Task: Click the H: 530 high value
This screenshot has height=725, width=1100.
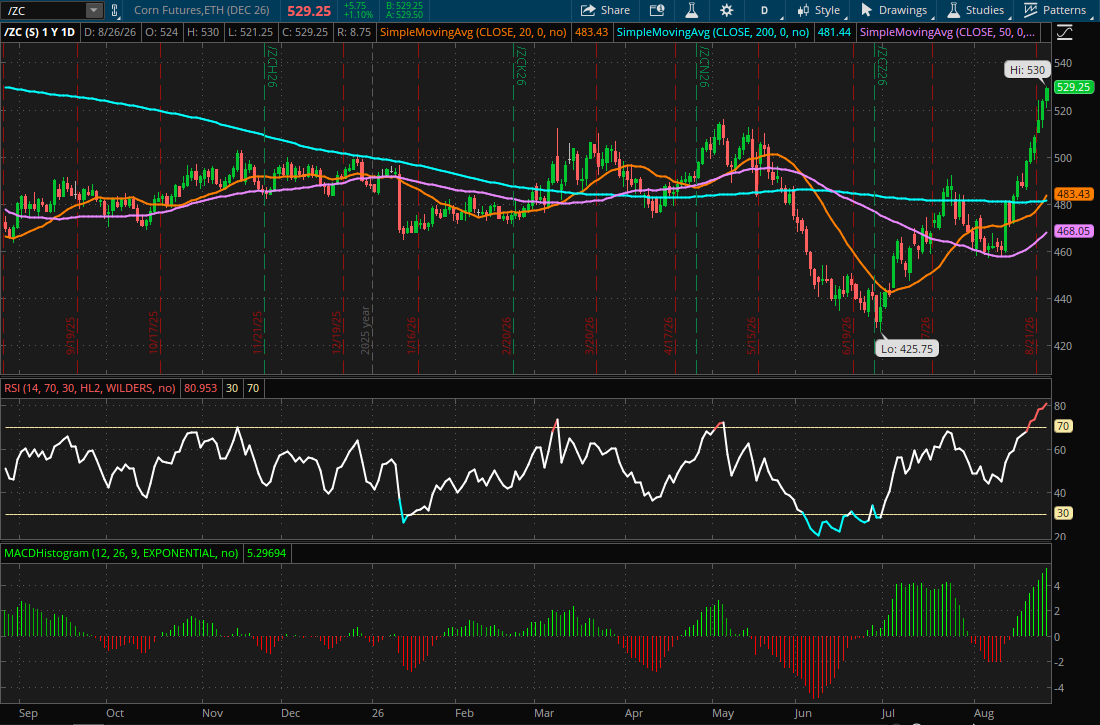Action: pos(203,32)
